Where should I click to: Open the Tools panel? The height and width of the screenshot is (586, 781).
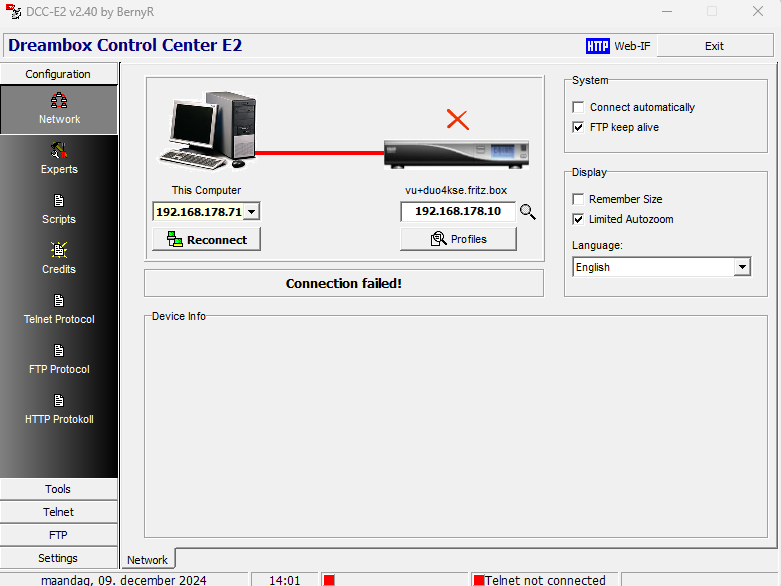[x=59, y=489]
